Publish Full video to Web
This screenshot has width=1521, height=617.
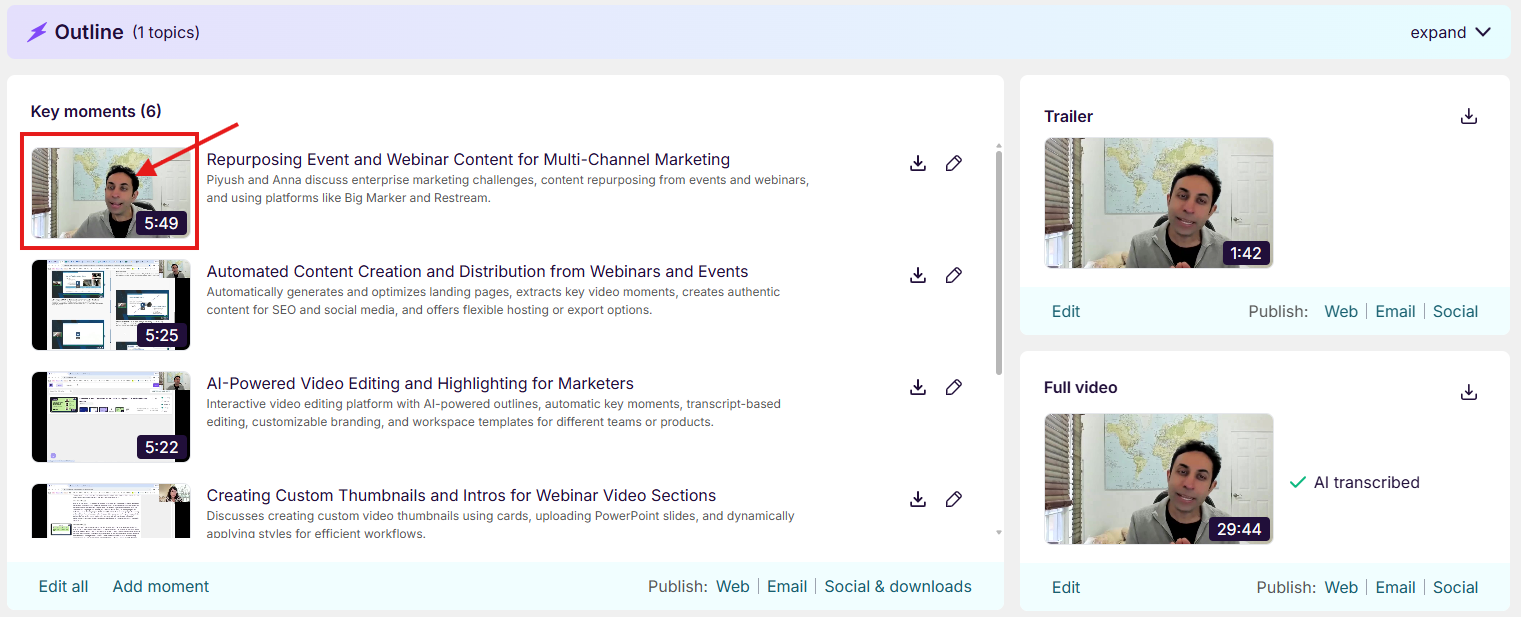pyautogui.click(x=1341, y=587)
